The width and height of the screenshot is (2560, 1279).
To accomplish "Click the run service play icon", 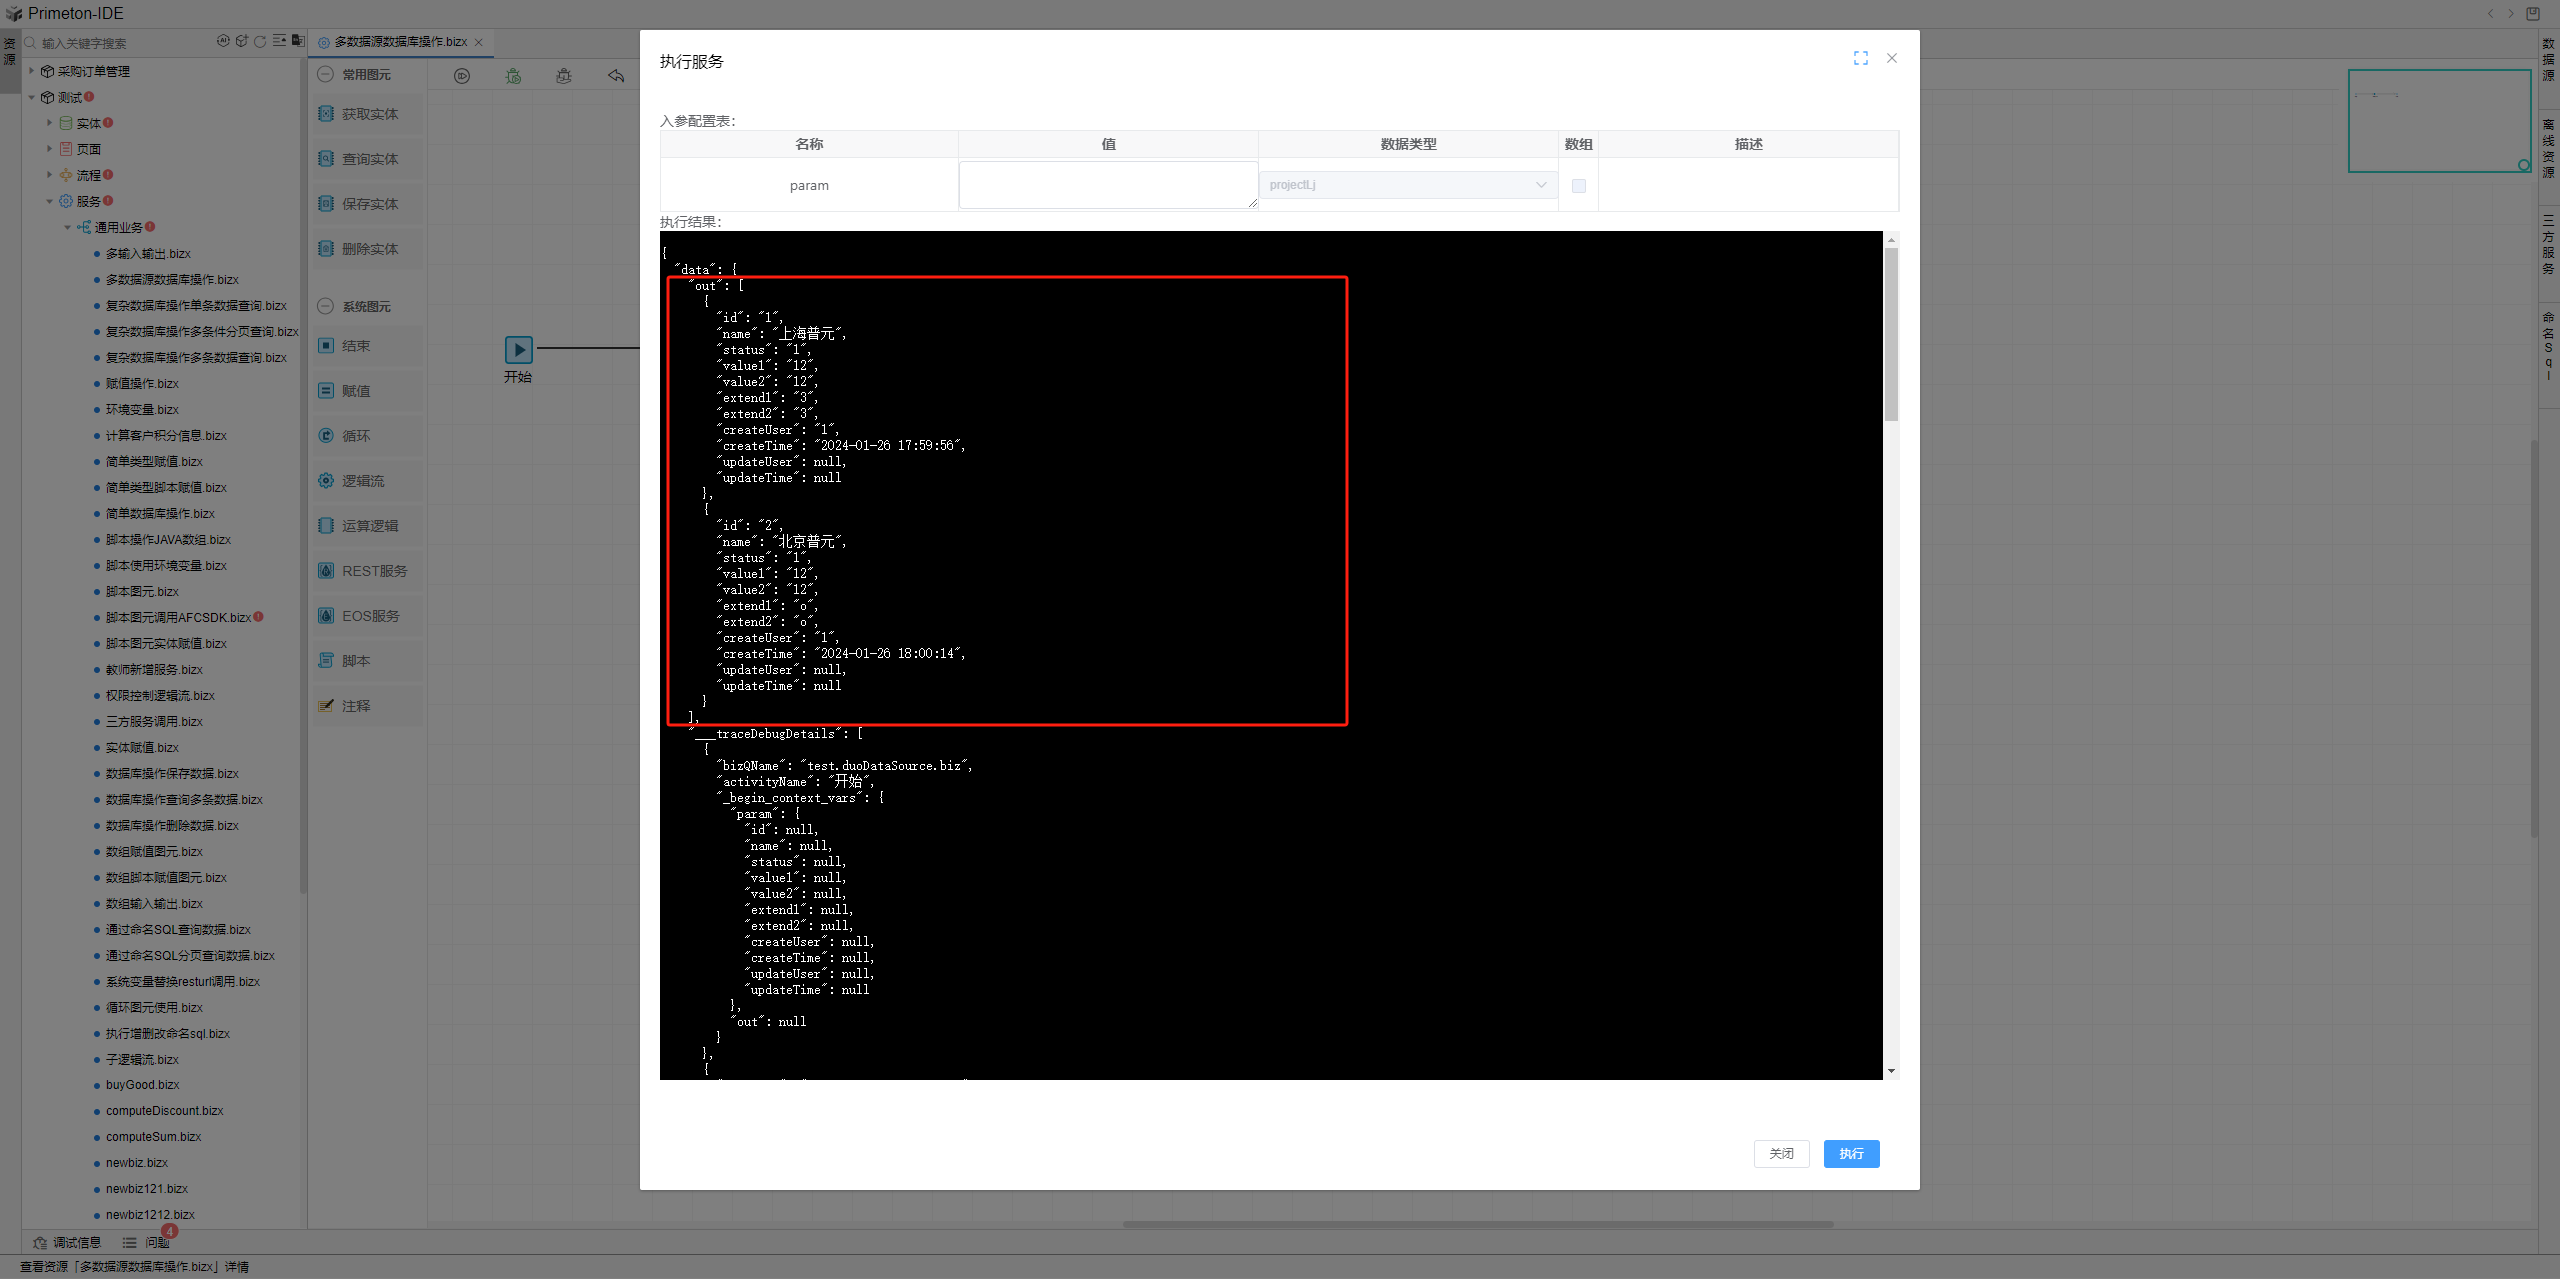I will pyautogui.click(x=462, y=76).
